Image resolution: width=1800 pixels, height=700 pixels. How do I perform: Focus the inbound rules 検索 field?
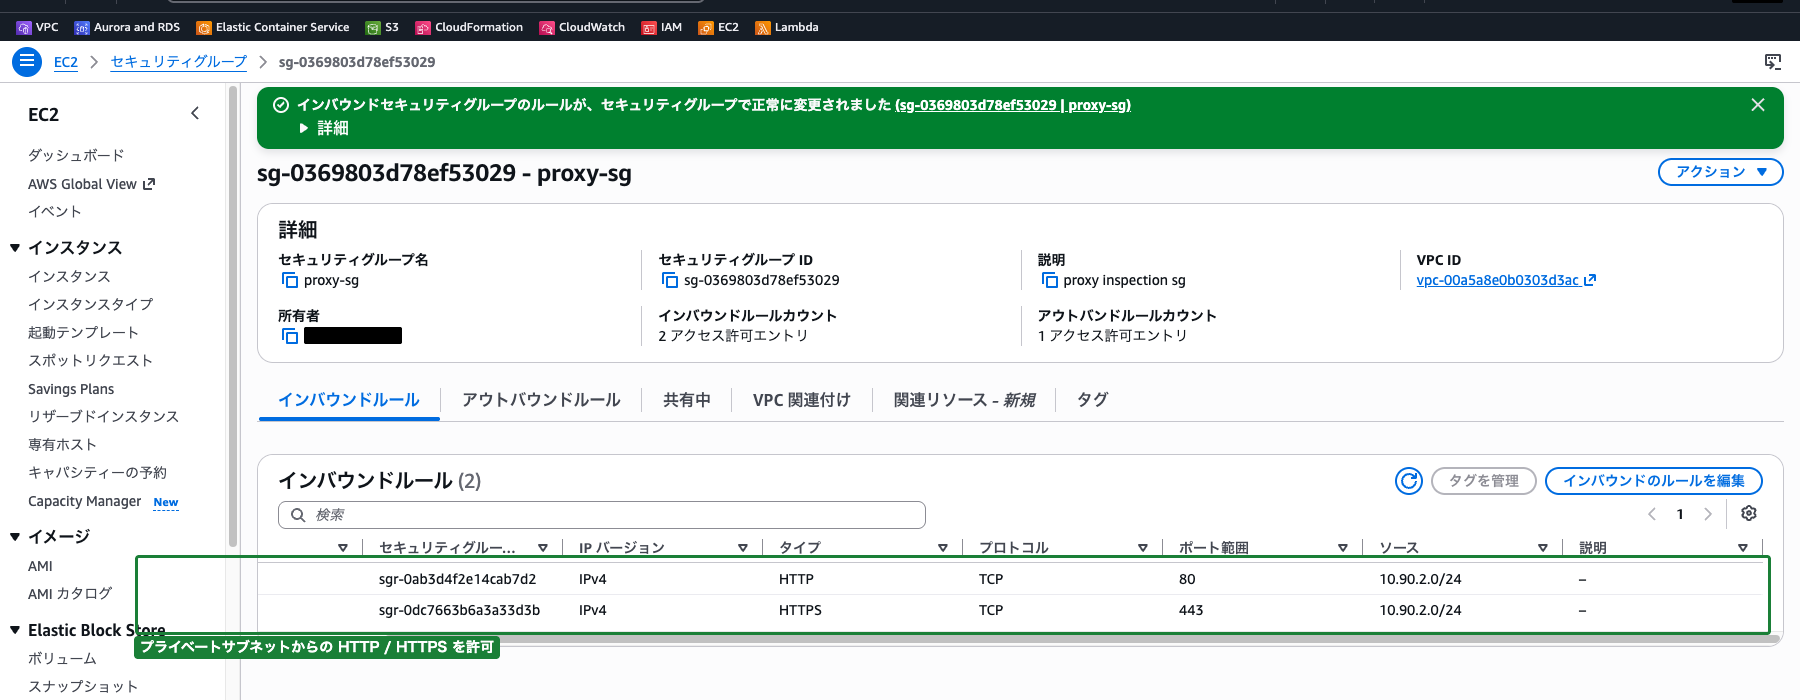pyautogui.click(x=602, y=515)
